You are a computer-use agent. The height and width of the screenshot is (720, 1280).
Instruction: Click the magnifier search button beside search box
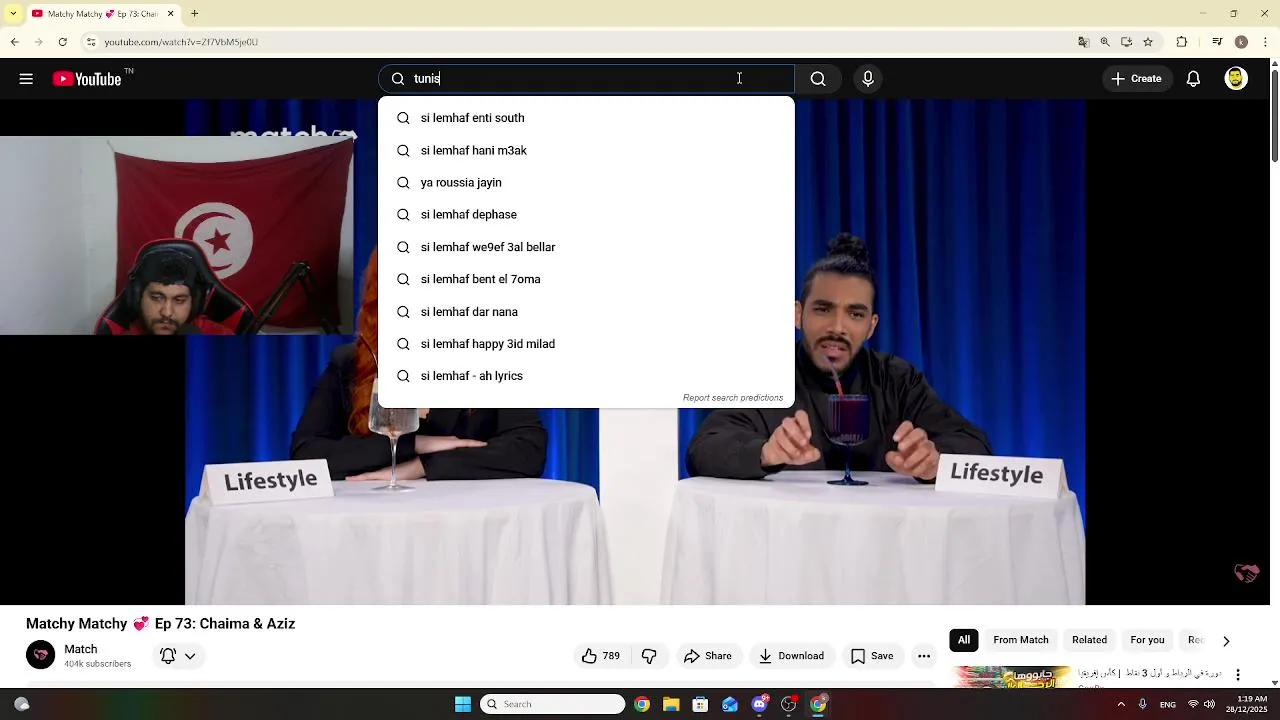click(818, 79)
